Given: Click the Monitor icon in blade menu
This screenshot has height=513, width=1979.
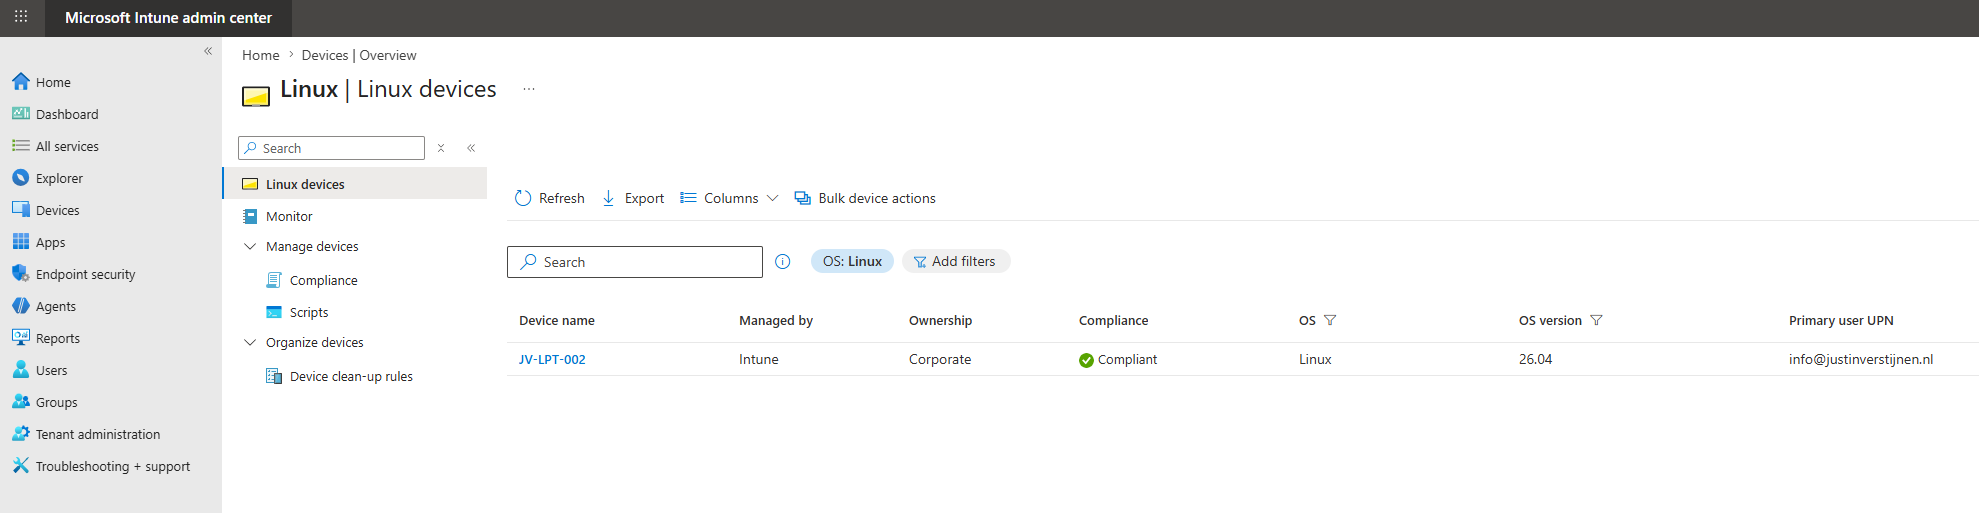Looking at the screenshot, I should click(251, 216).
